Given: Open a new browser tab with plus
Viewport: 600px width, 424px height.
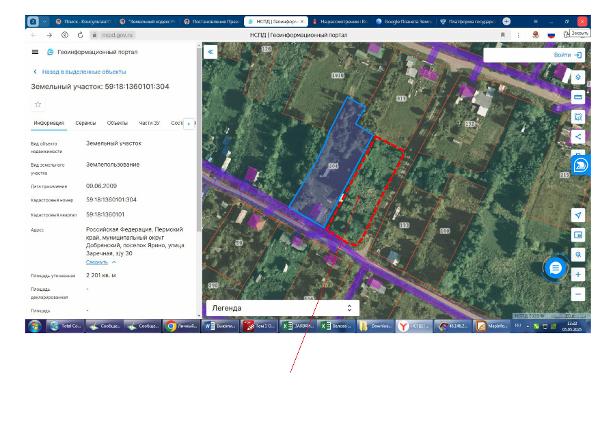Looking at the screenshot, I should 506,21.
